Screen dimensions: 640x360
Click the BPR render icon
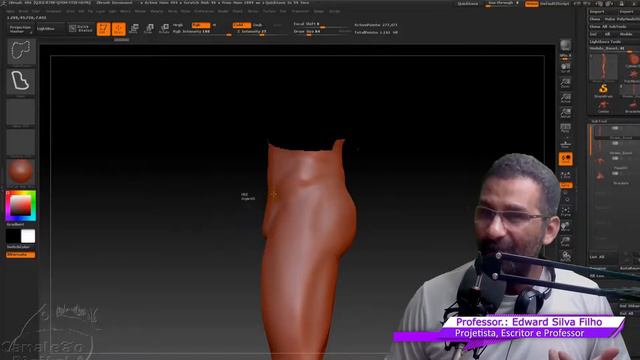[x=565, y=45]
